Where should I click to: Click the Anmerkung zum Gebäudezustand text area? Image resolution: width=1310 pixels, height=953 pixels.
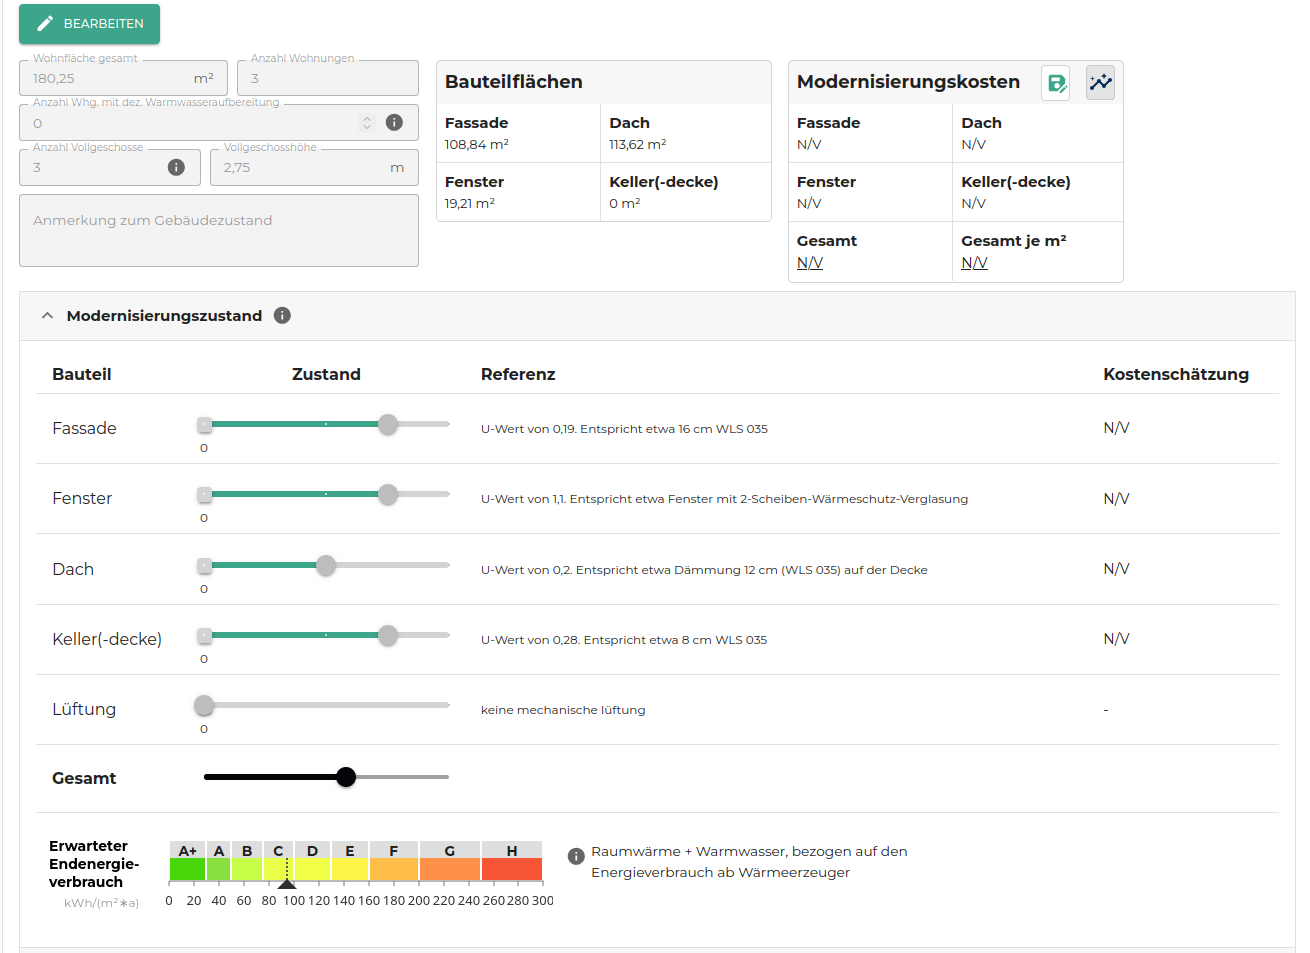(x=218, y=231)
